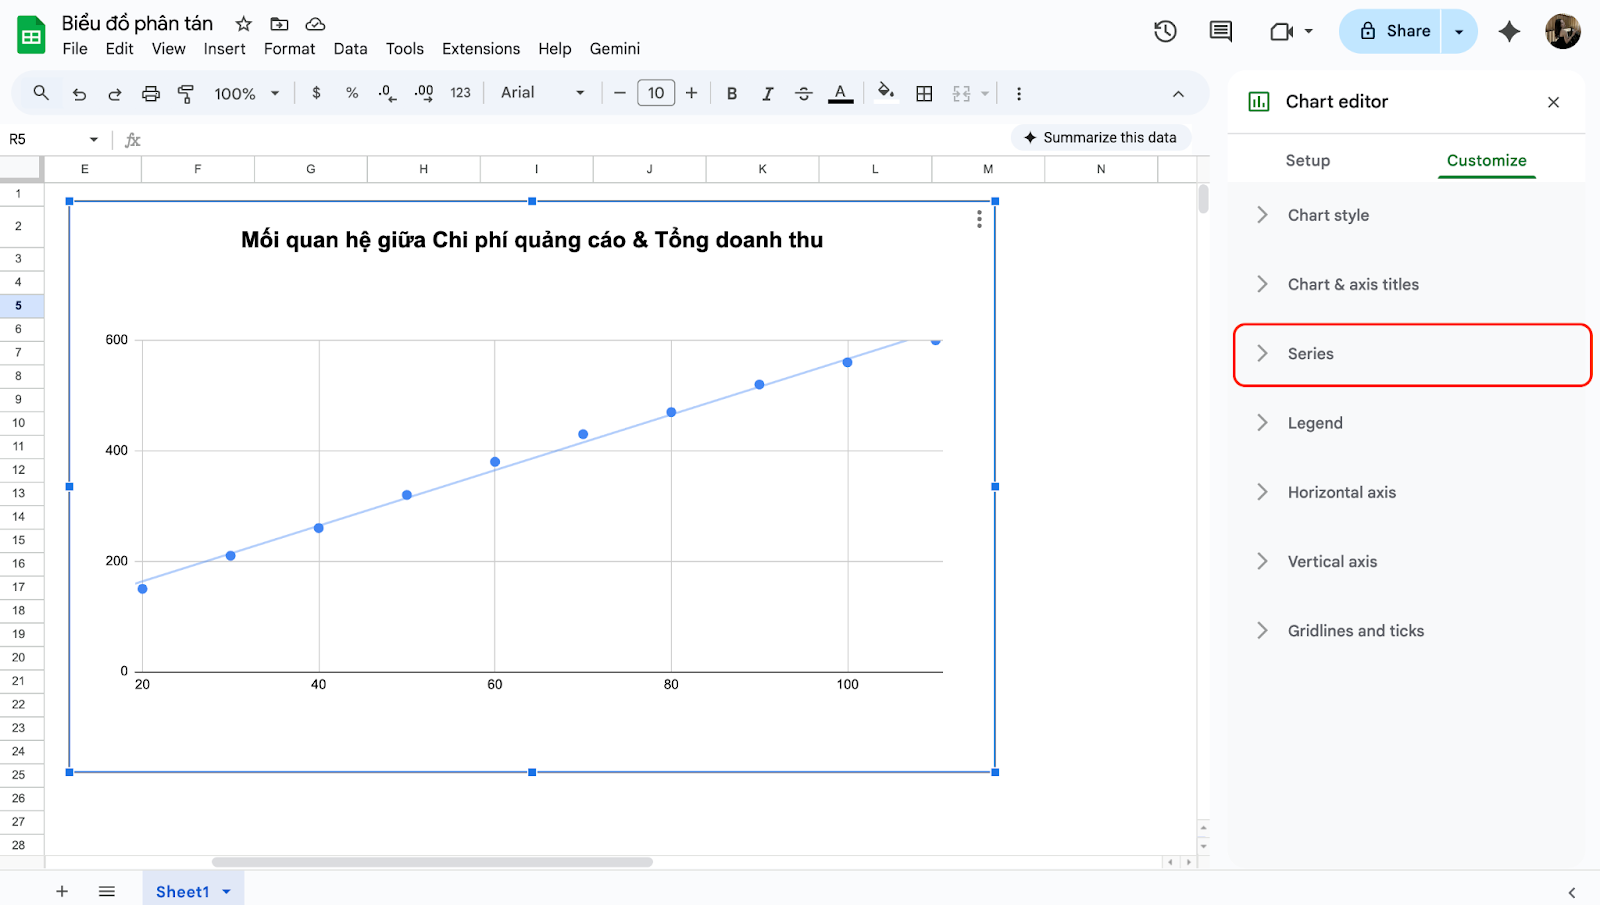Open the Arial font dropdown
Screen dimensions: 1600x905
542,93
